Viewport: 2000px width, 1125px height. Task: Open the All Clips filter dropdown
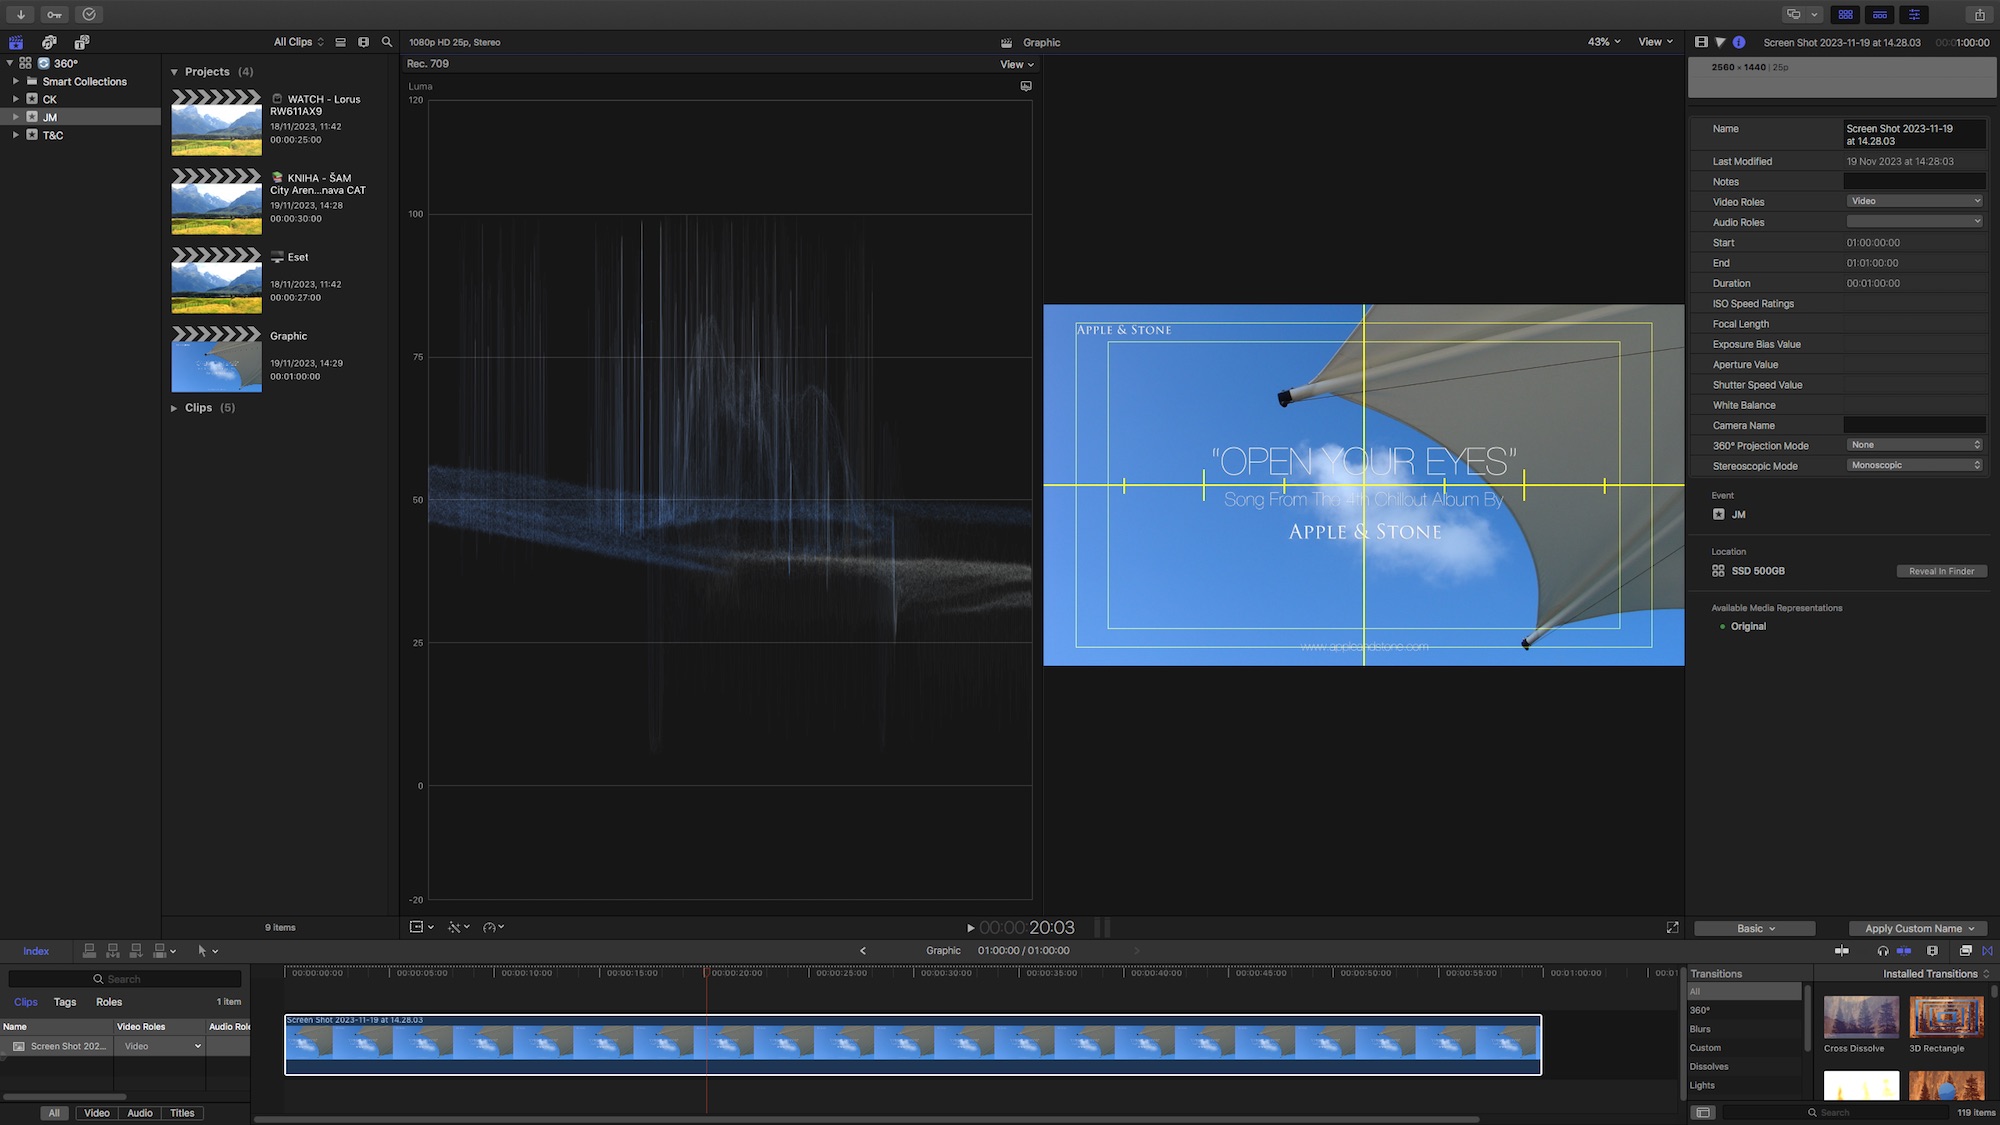(299, 42)
